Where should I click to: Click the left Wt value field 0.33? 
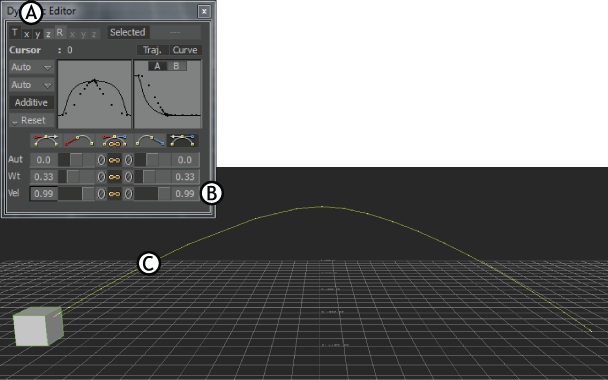[43, 177]
